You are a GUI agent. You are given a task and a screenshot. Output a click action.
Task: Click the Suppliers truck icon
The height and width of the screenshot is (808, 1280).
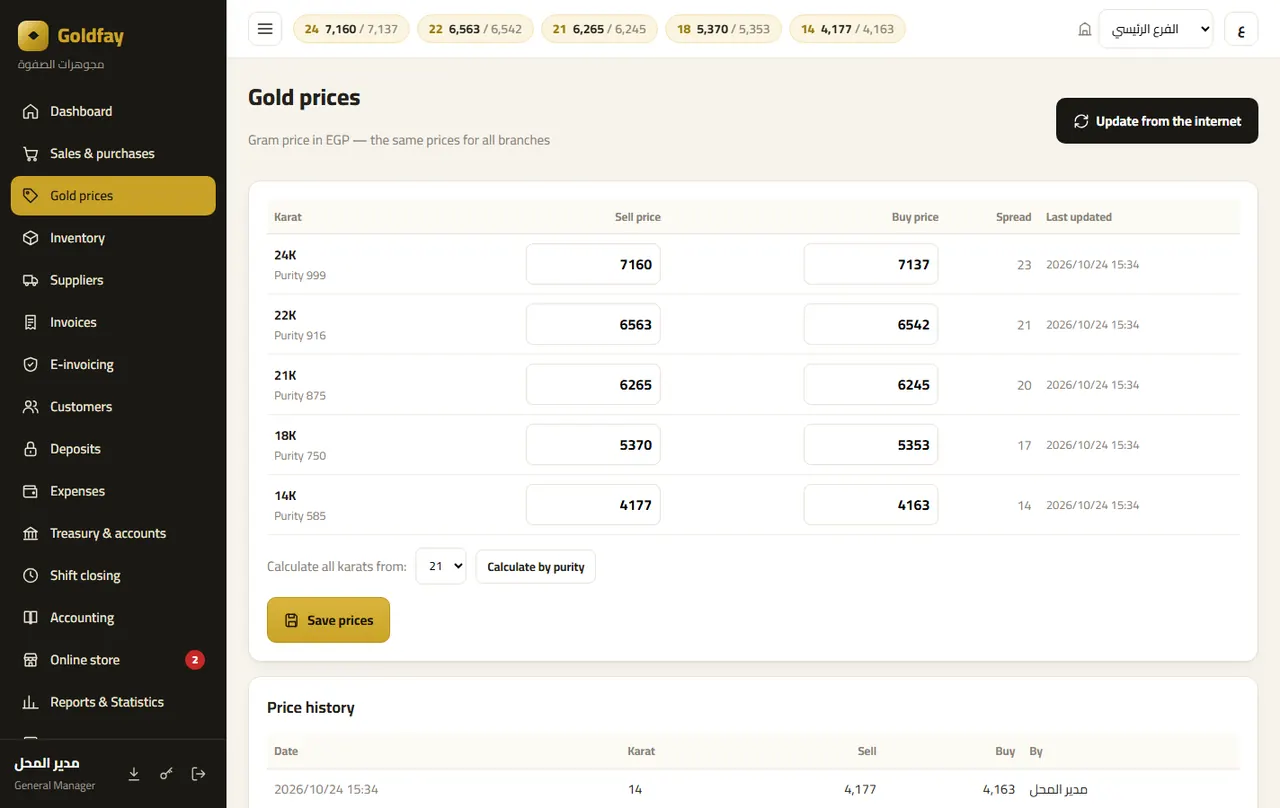point(31,280)
